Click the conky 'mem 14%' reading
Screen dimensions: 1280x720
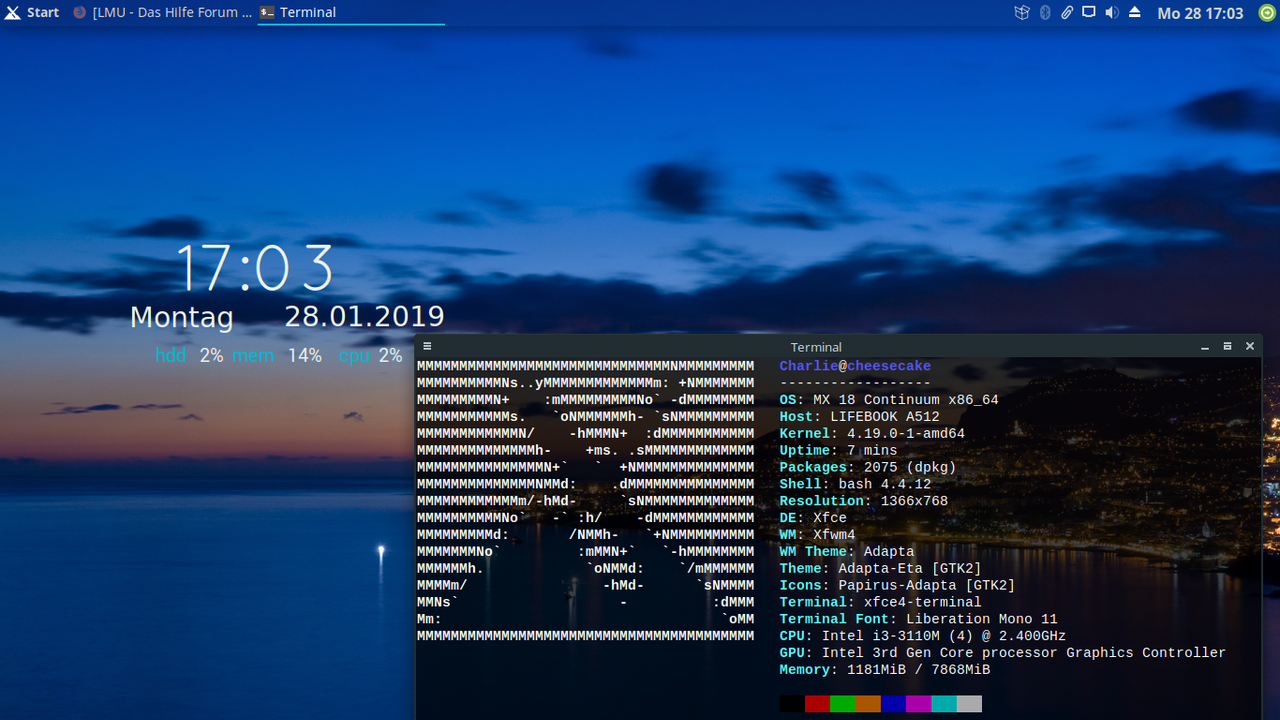(x=277, y=355)
